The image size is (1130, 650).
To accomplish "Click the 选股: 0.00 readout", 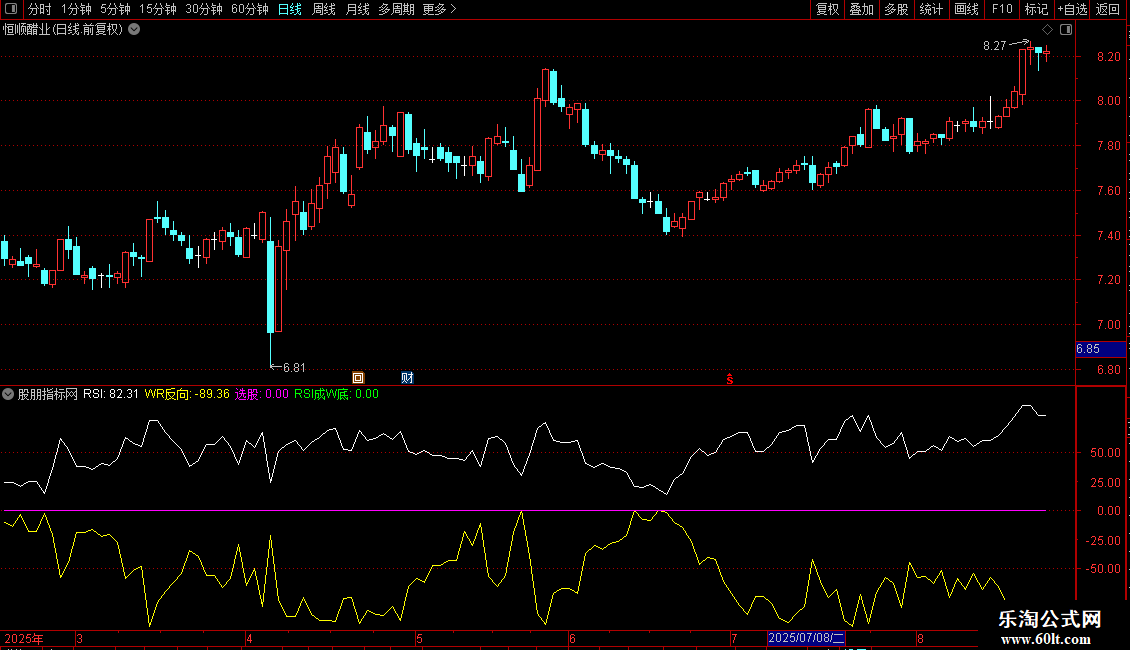I will 262,394.
